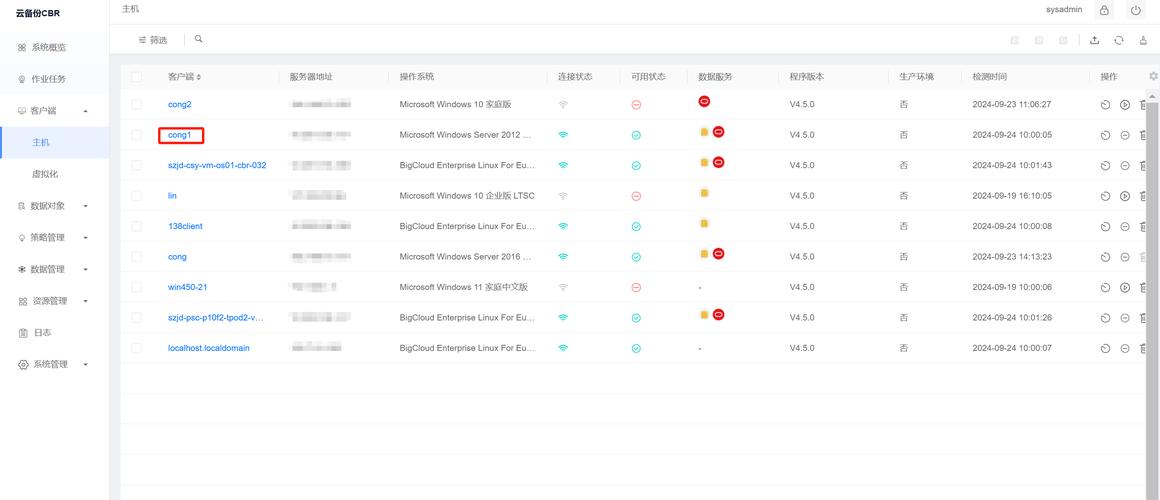Screen dimensions: 1160x500
Task: Click the history clock icon for cong1
Action: (1106, 135)
